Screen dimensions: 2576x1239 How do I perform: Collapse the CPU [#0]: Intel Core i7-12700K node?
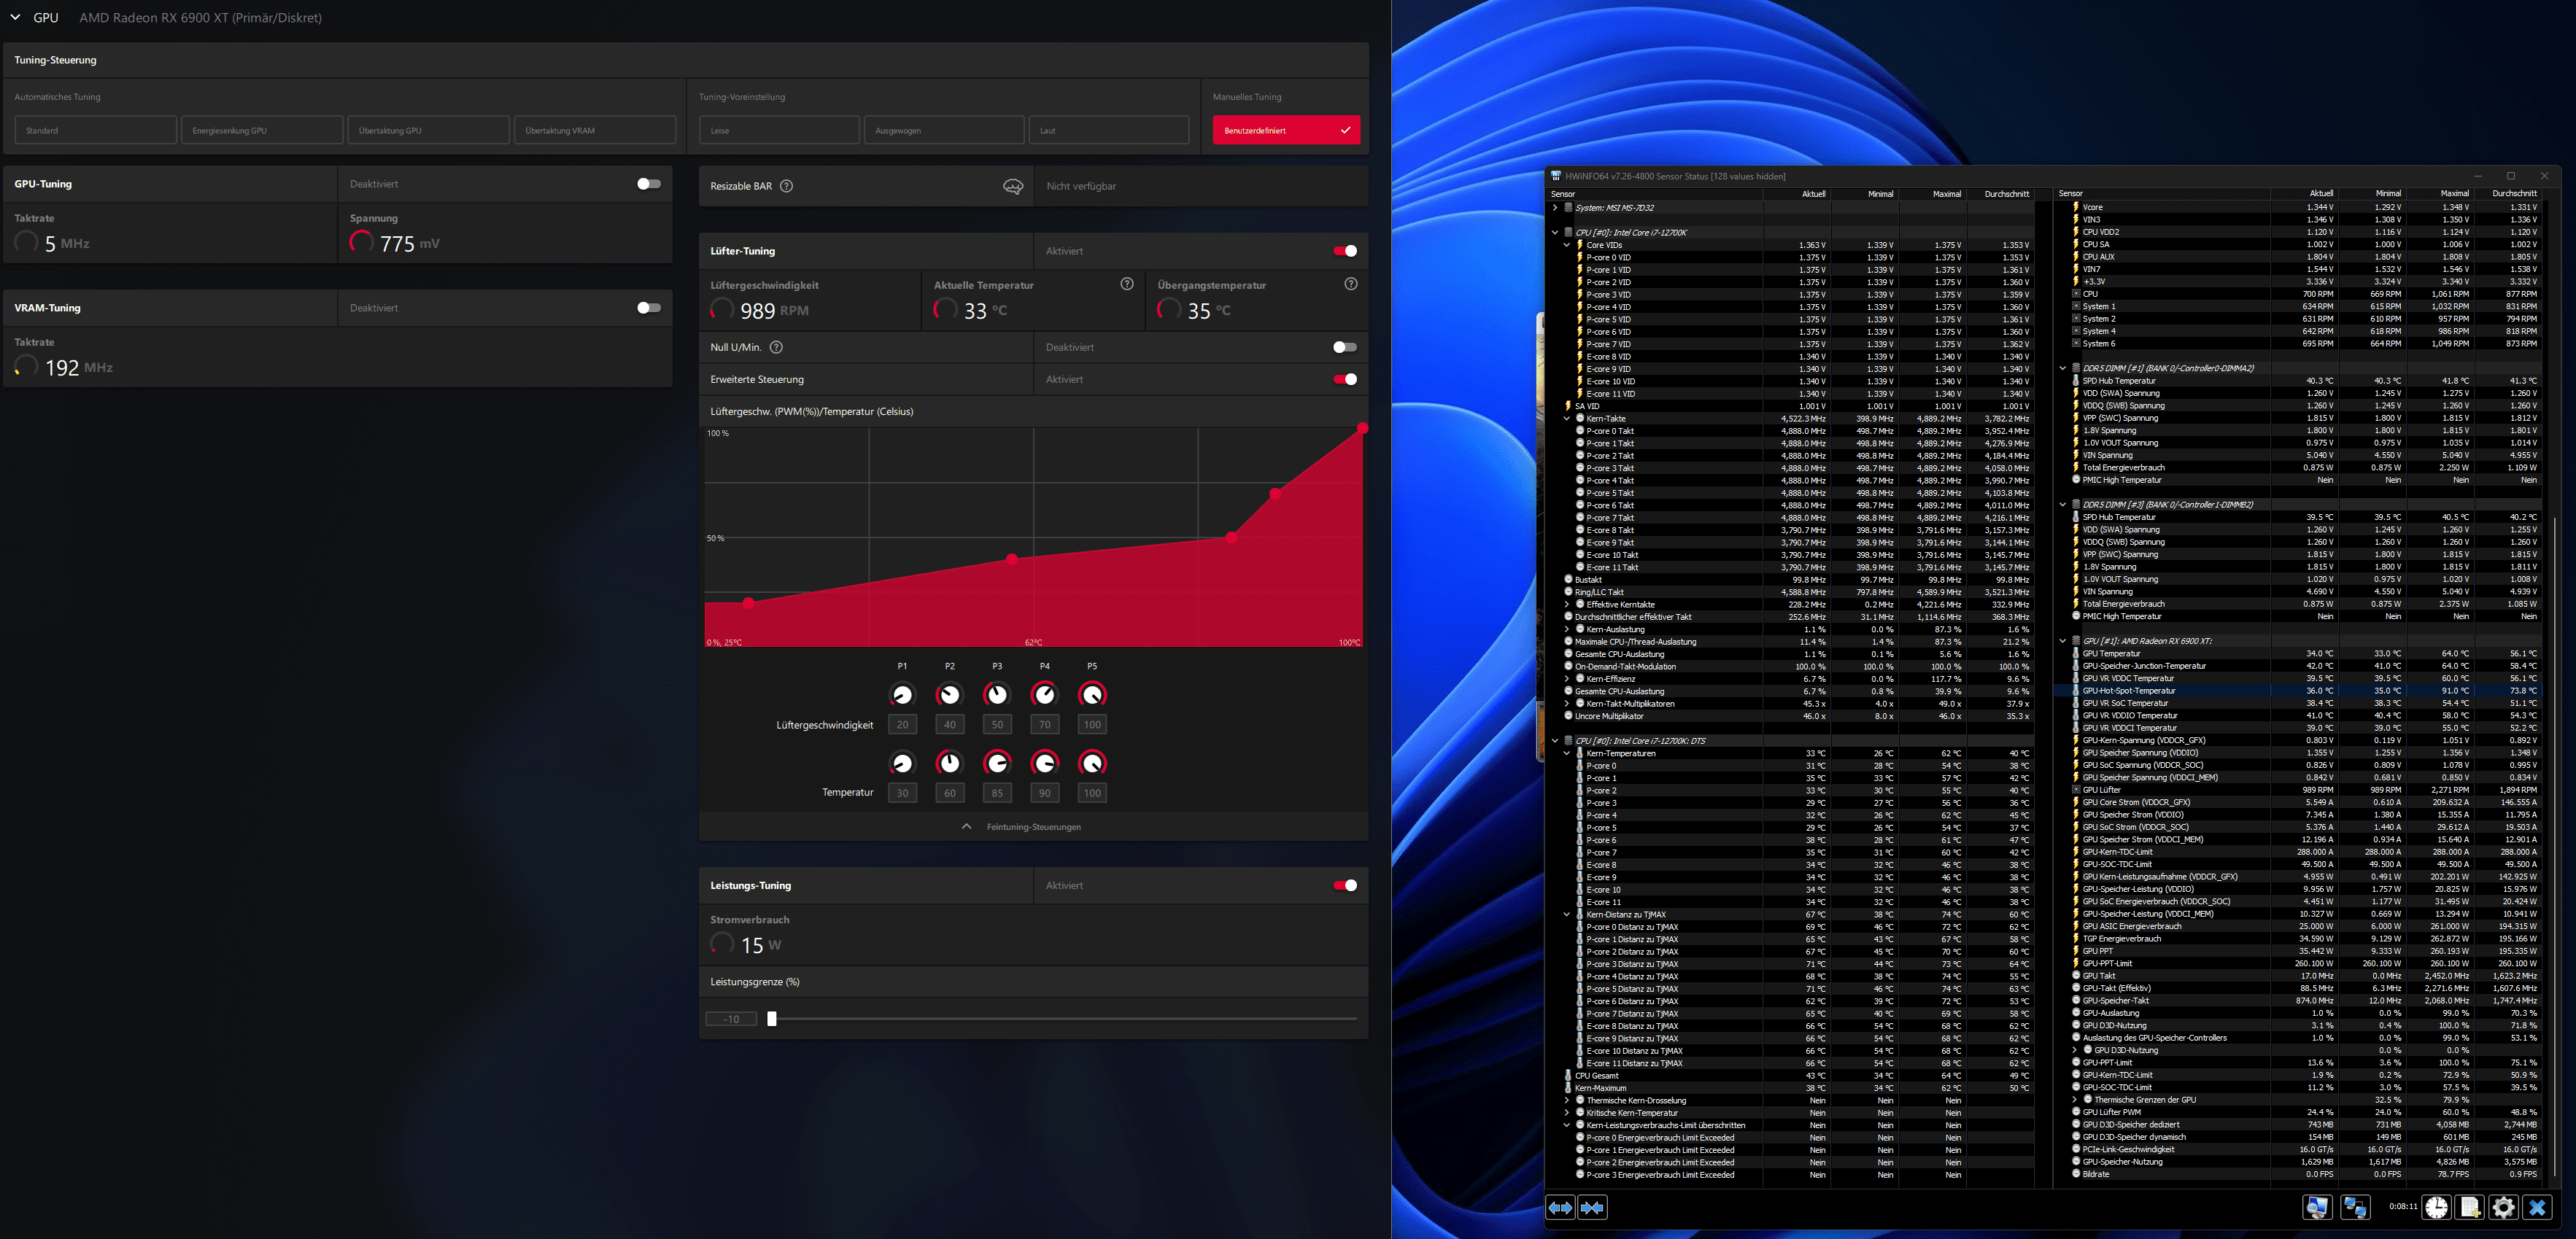coord(1555,232)
